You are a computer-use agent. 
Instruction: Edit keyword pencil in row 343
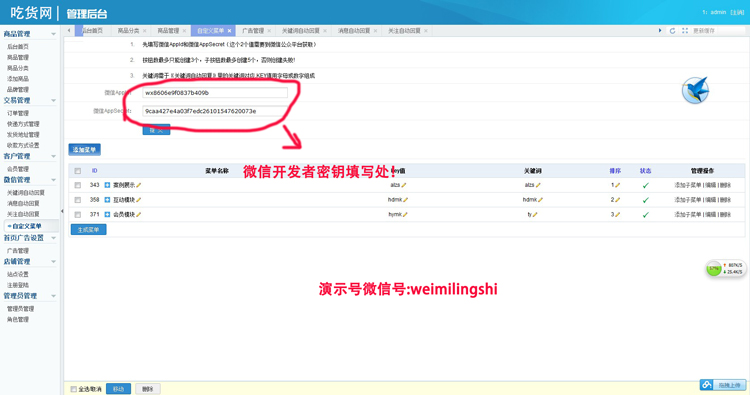click(x=538, y=185)
